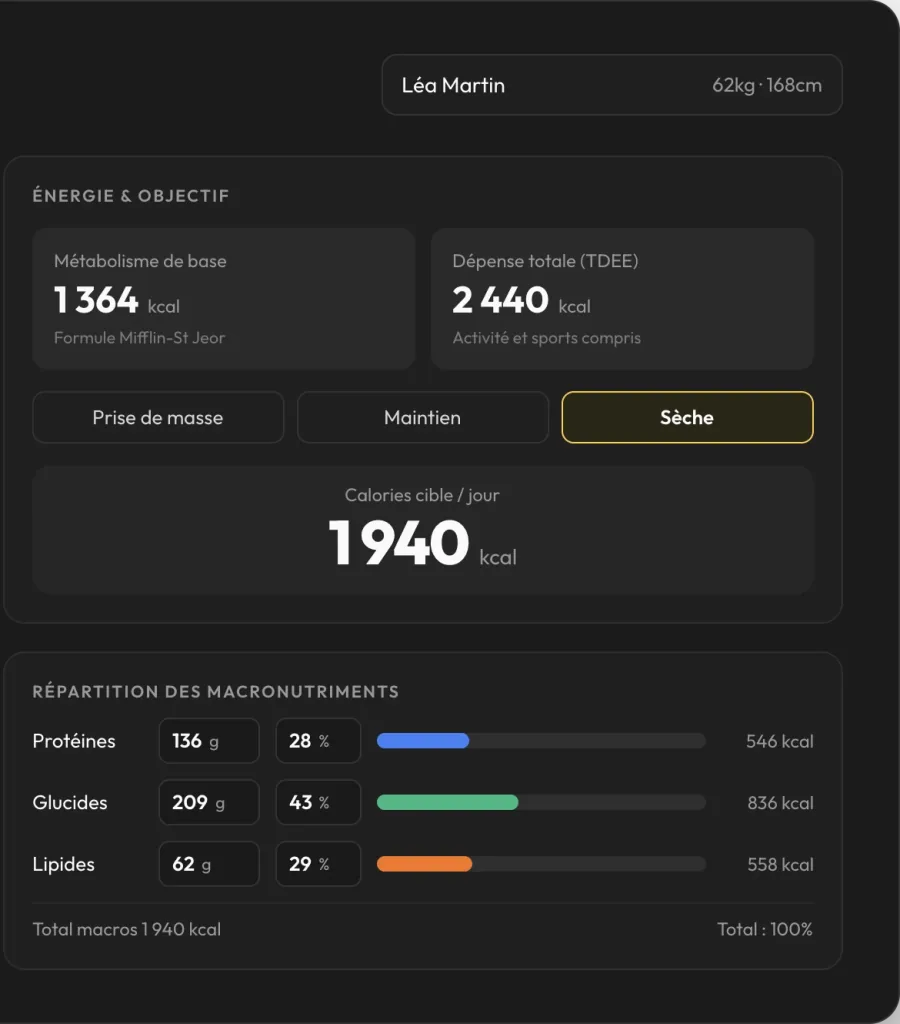Click the 558 kcal Lipides value
This screenshot has width=900, height=1024.
point(780,865)
